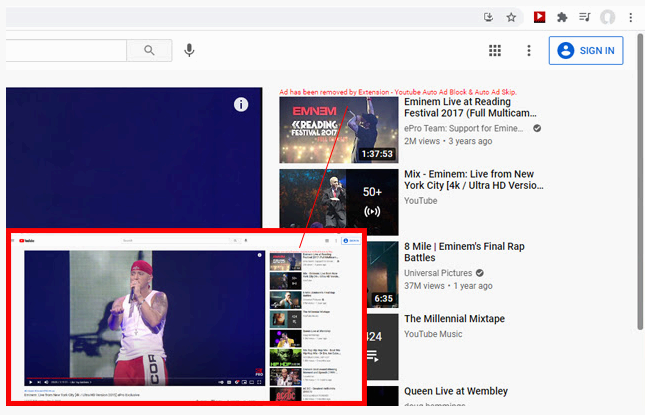Click the 2M views 3 years ago text
The image size is (645, 415).
(448, 141)
